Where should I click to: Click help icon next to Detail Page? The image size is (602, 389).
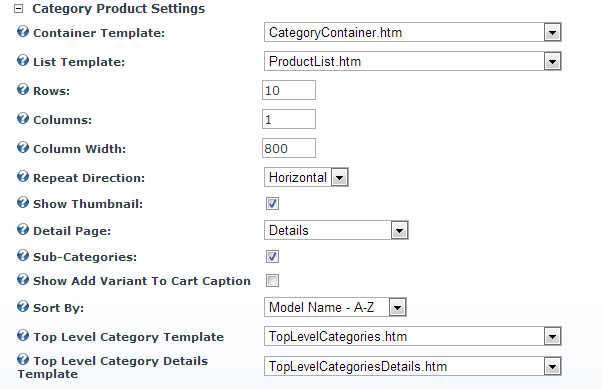[x=23, y=229]
